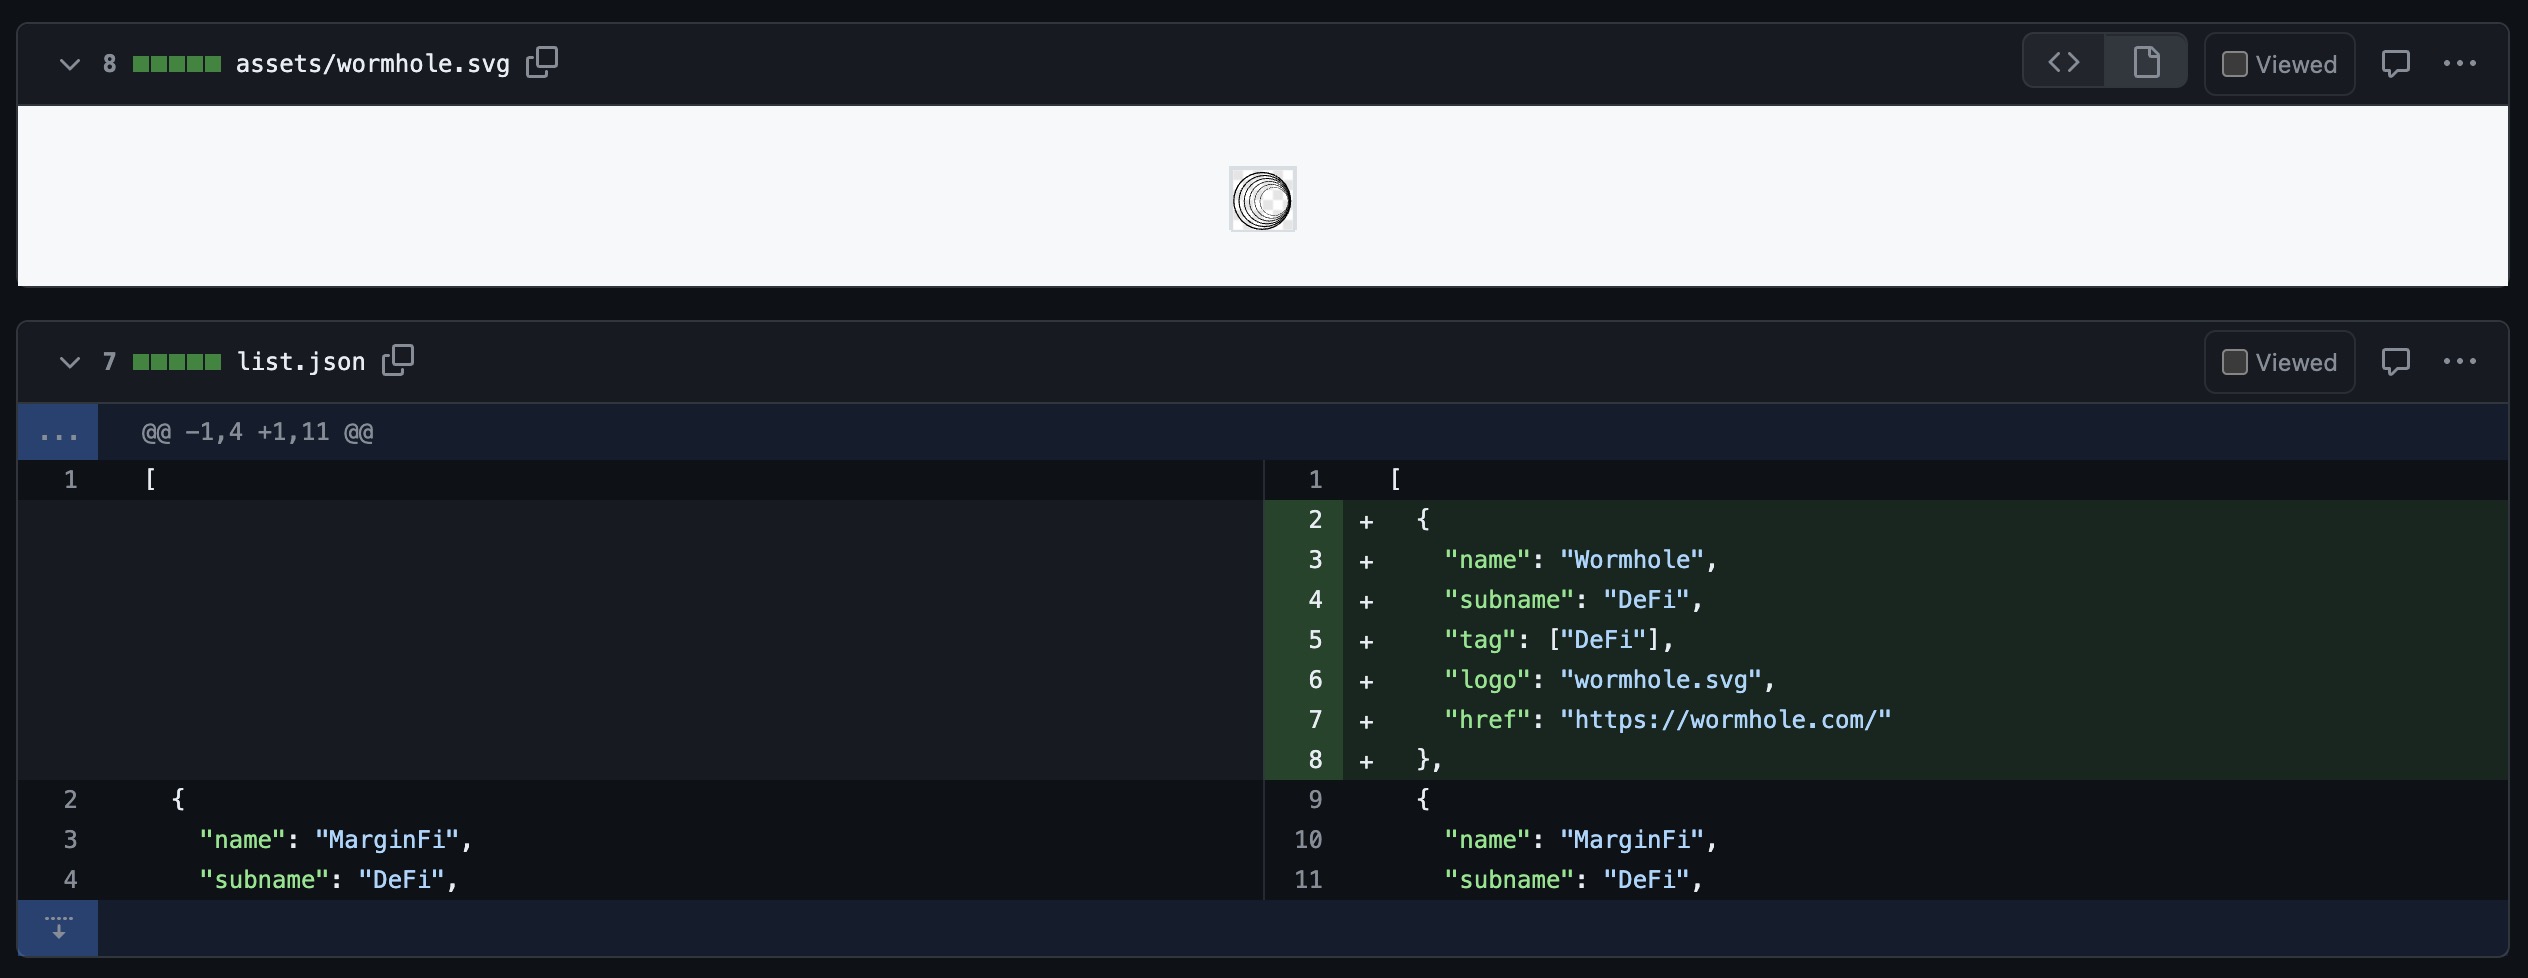2528x978 pixels.
Task: Collapse the list.json file diff
Action: coord(69,362)
